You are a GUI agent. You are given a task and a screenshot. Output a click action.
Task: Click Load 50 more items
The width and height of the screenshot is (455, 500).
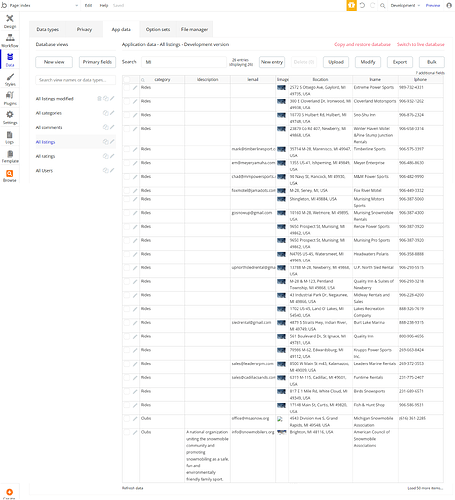[x=425, y=488]
